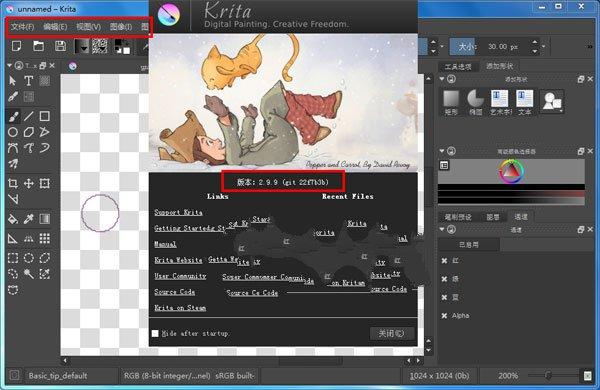The height and width of the screenshot is (390, 600).
Task: Toggle the blue channel X mark
Action: 444,297
